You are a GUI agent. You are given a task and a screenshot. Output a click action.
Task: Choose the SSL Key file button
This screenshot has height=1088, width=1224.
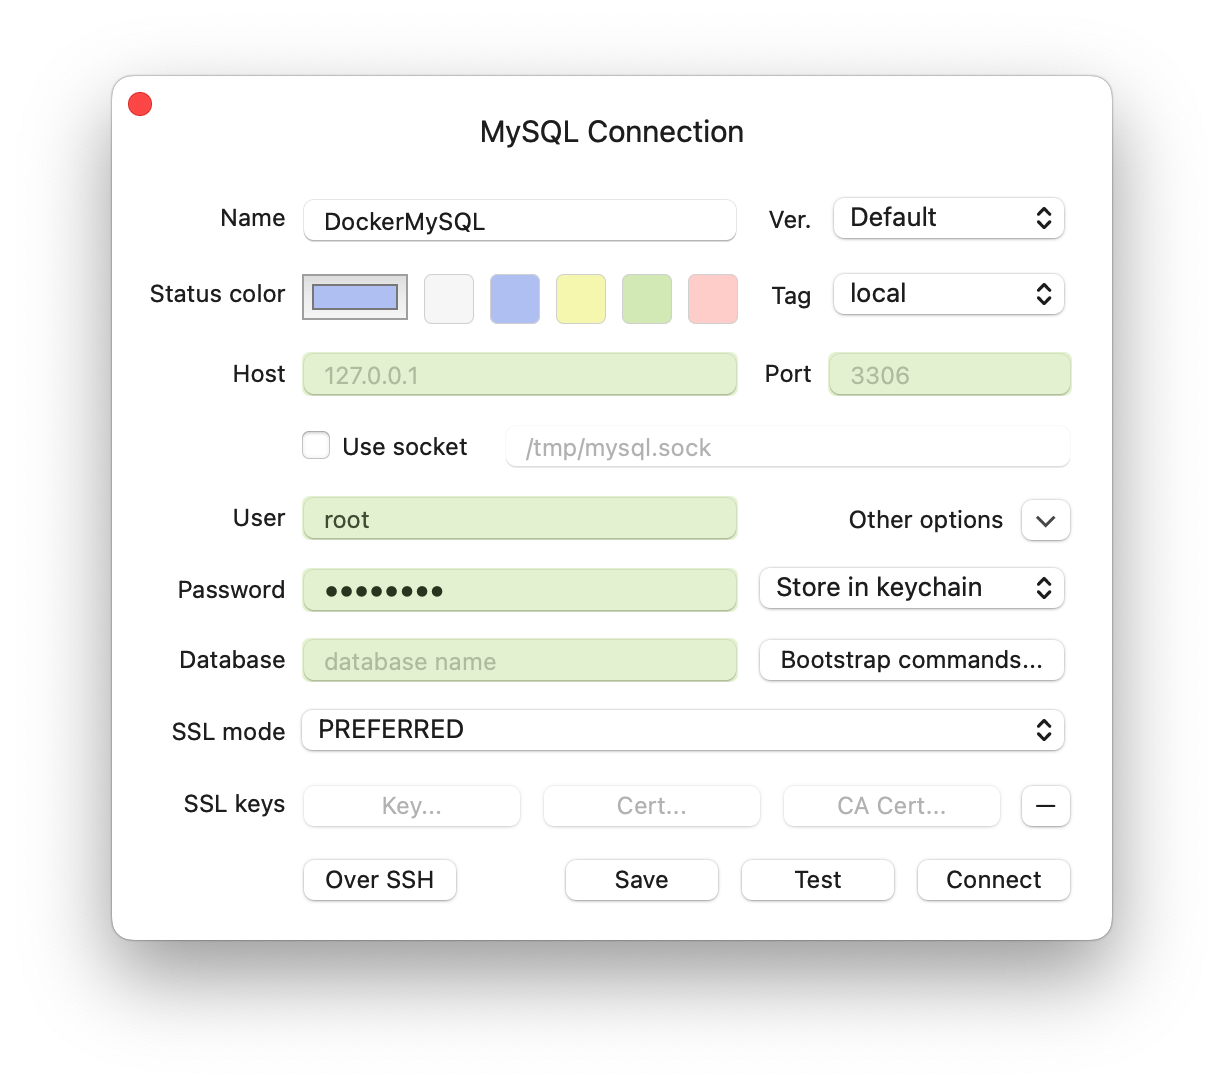click(x=412, y=806)
